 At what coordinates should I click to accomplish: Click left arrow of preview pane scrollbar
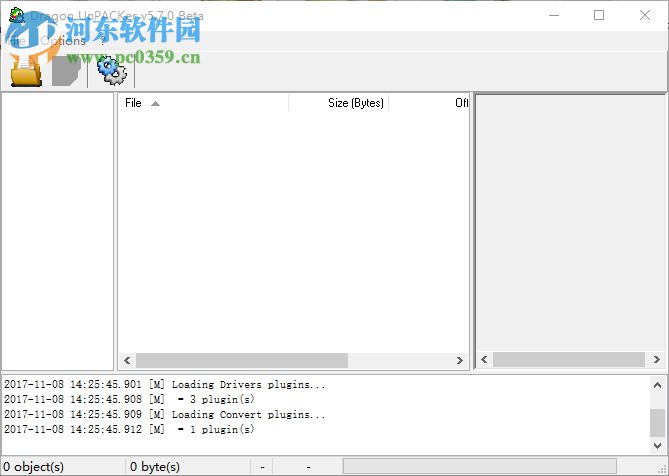pyautogui.click(x=484, y=360)
